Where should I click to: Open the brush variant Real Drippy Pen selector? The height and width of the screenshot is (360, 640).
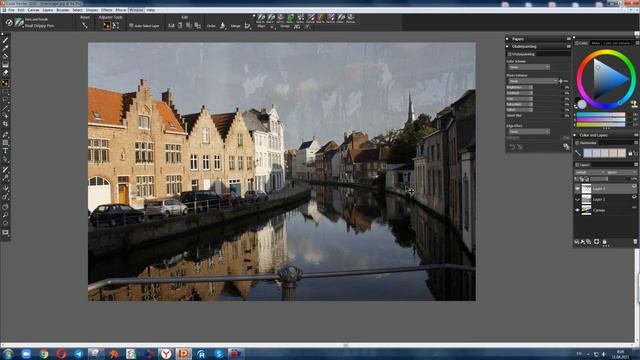(39, 26)
